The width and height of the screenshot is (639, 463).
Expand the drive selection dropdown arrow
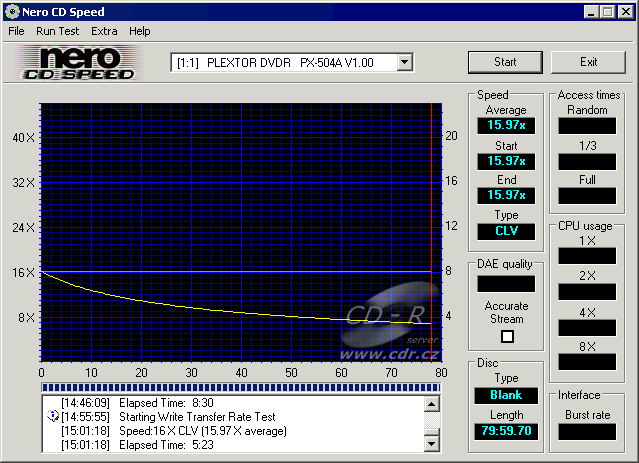405,63
